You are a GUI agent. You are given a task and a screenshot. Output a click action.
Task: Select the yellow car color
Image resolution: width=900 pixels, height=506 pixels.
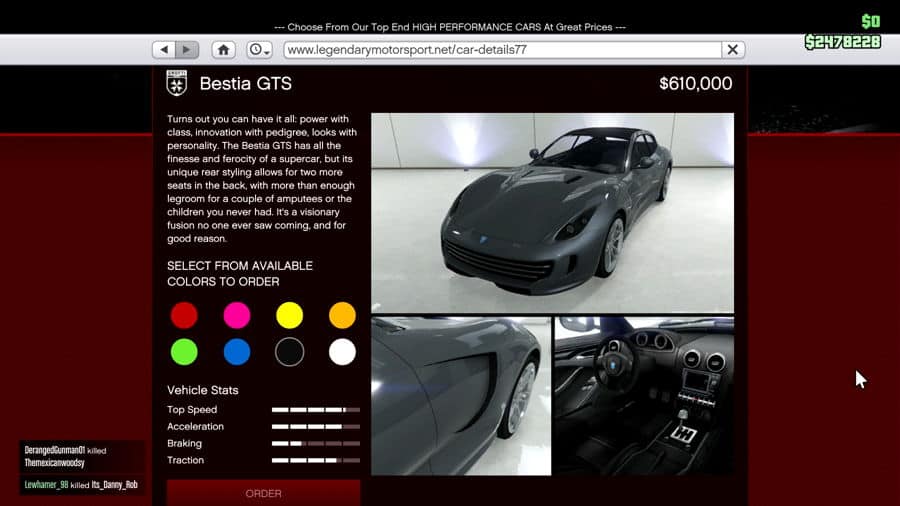pos(289,316)
